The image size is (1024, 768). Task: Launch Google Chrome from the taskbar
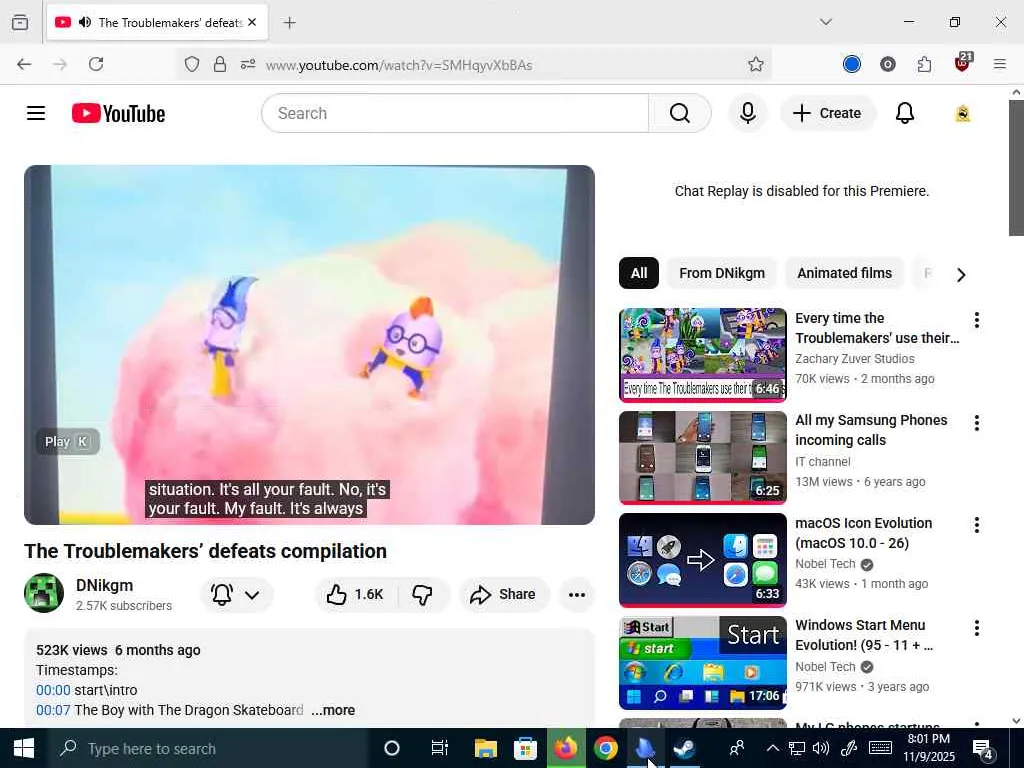[605, 748]
